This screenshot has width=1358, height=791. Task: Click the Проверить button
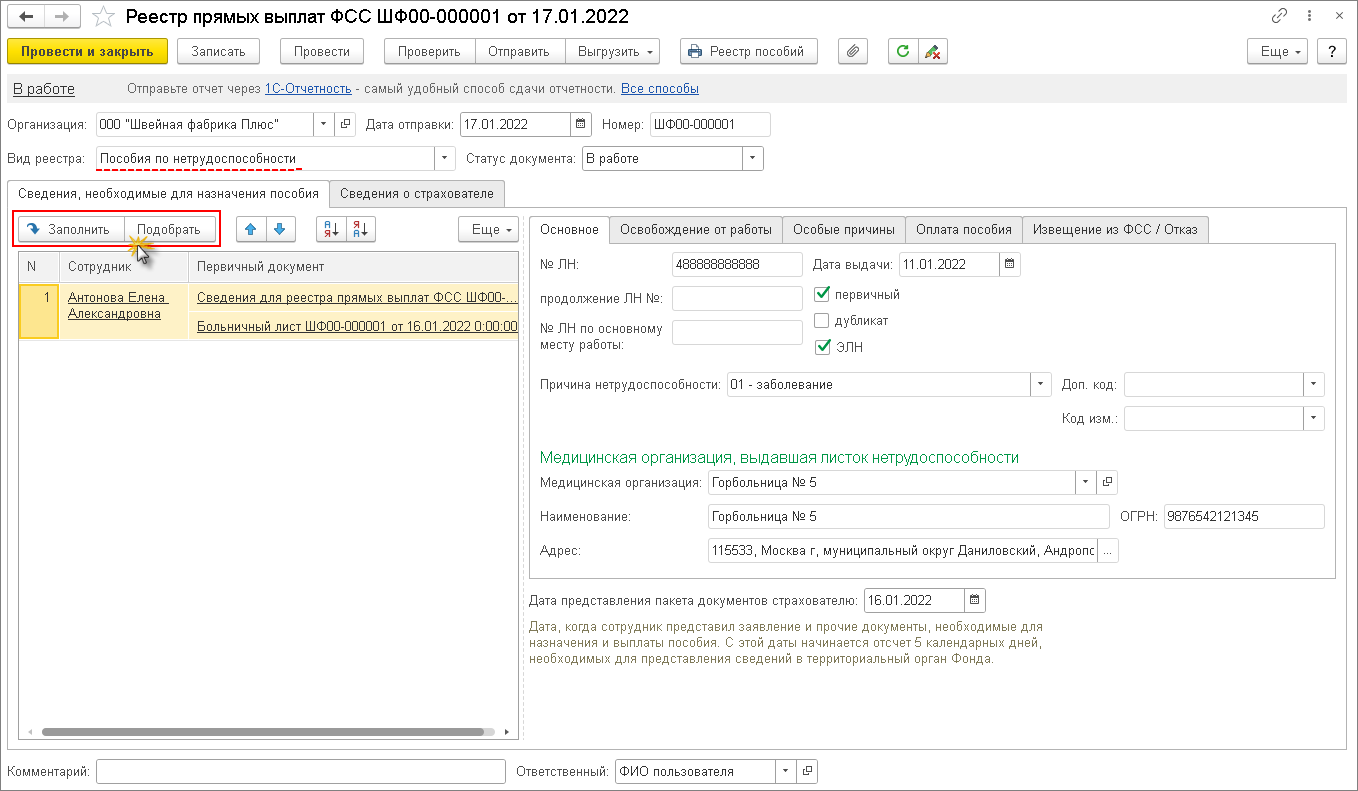pyautogui.click(x=429, y=51)
